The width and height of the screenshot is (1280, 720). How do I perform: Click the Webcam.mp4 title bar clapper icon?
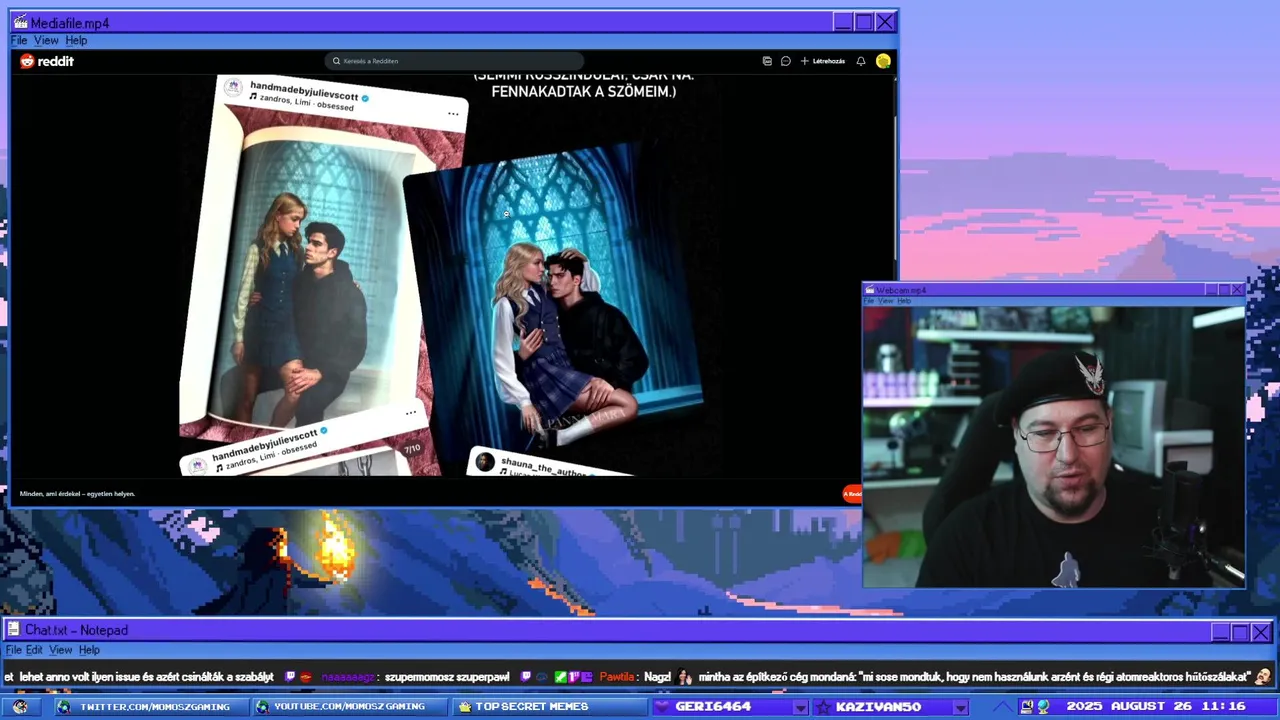coord(870,290)
